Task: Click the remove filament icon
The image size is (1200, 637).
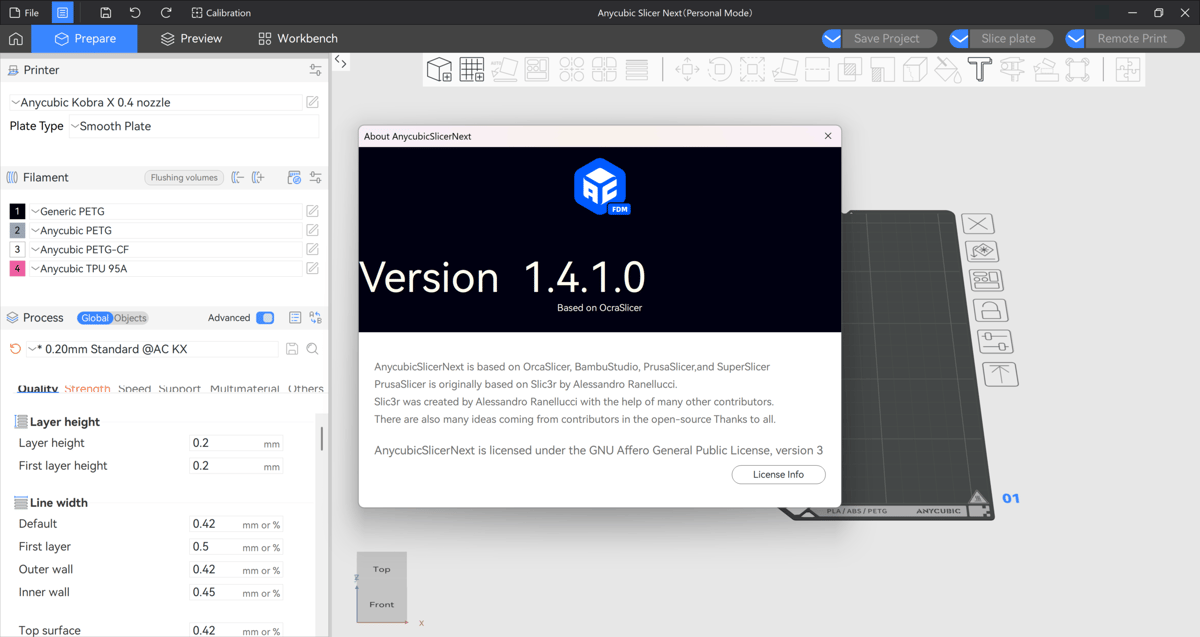Action: coord(238,177)
